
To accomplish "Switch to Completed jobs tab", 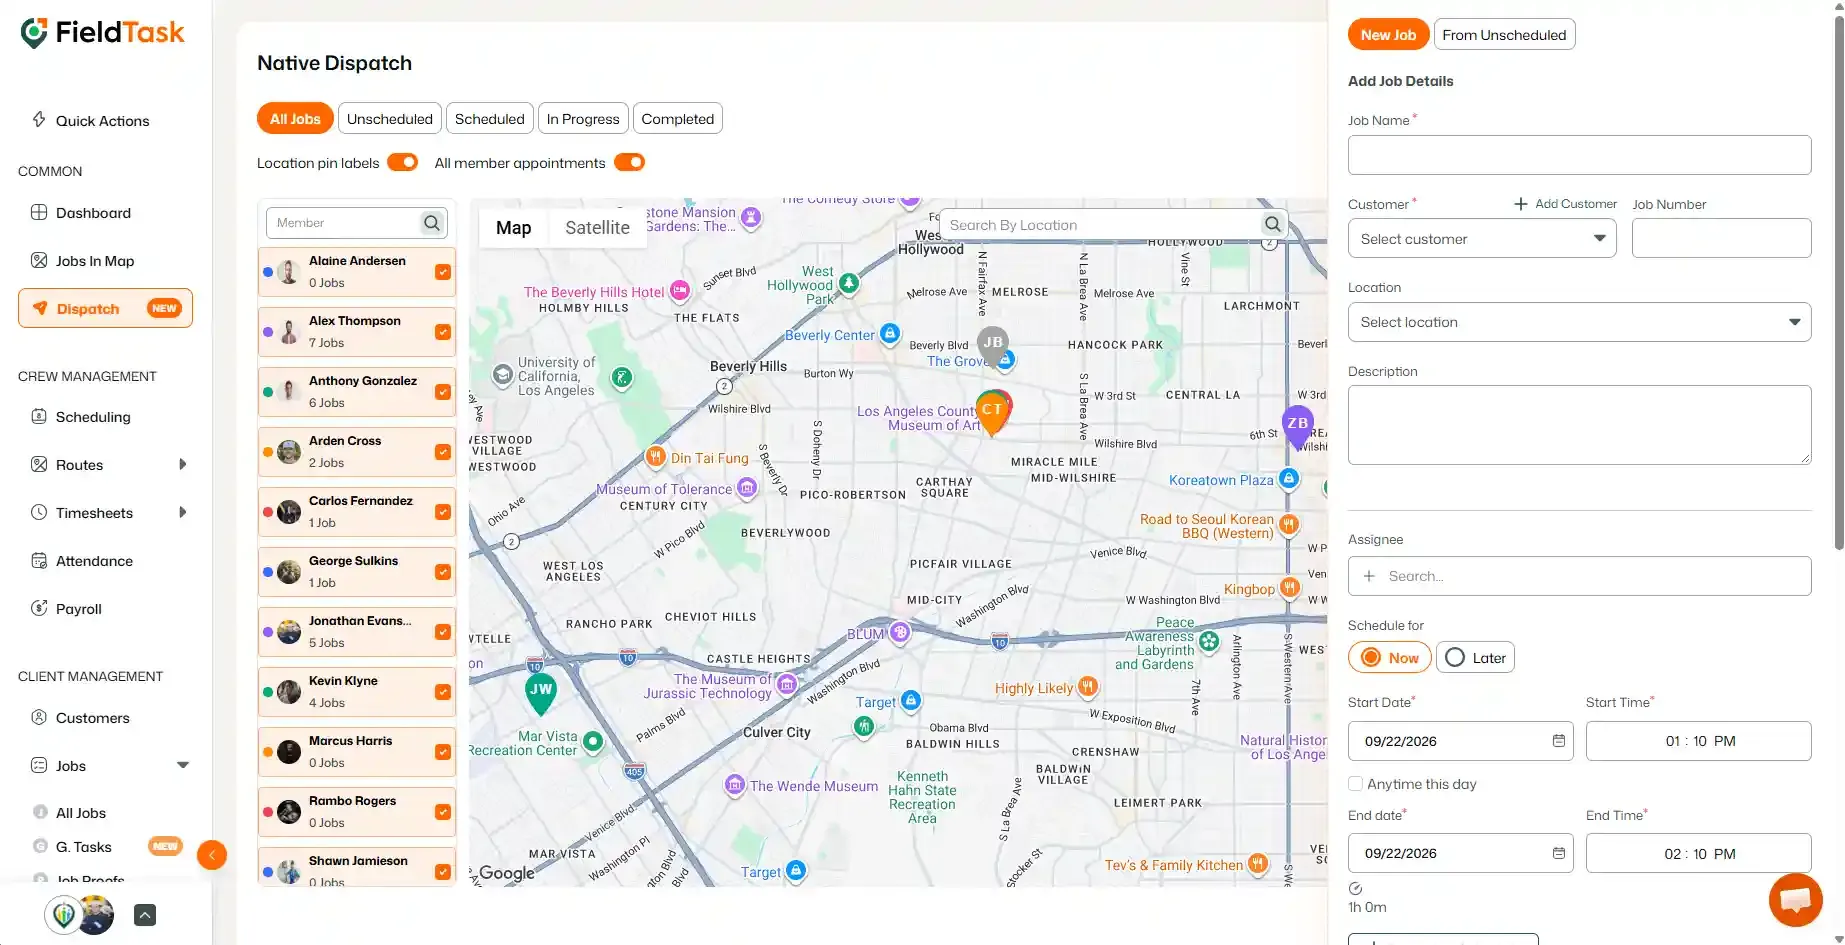I will coord(678,118).
